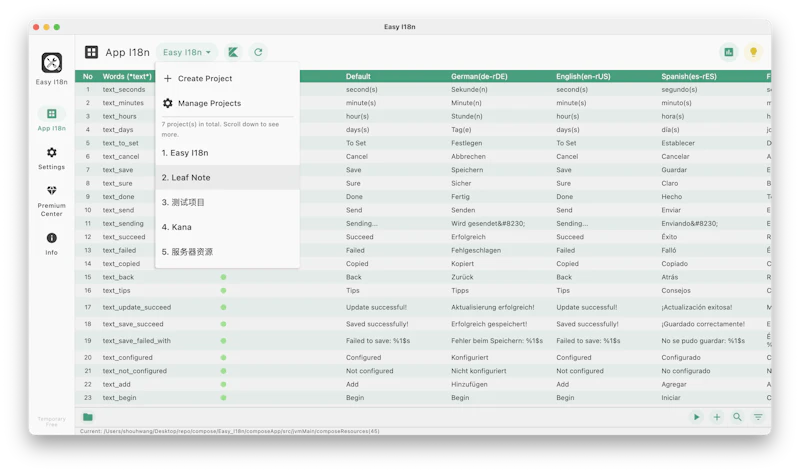Viewport: 800px width, 473px height.
Task: Click the Spanish(es-rES) column header
Action: [689, 76]
